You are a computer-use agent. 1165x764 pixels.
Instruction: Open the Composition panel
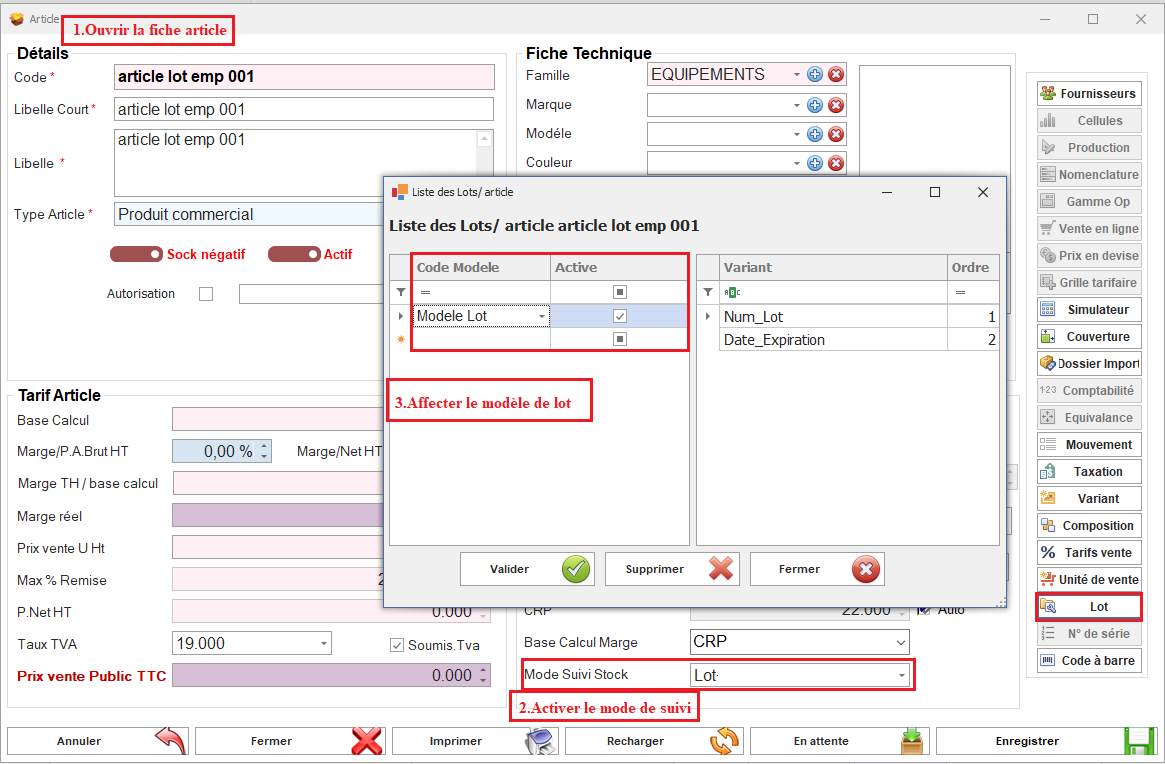[1089, 525]
